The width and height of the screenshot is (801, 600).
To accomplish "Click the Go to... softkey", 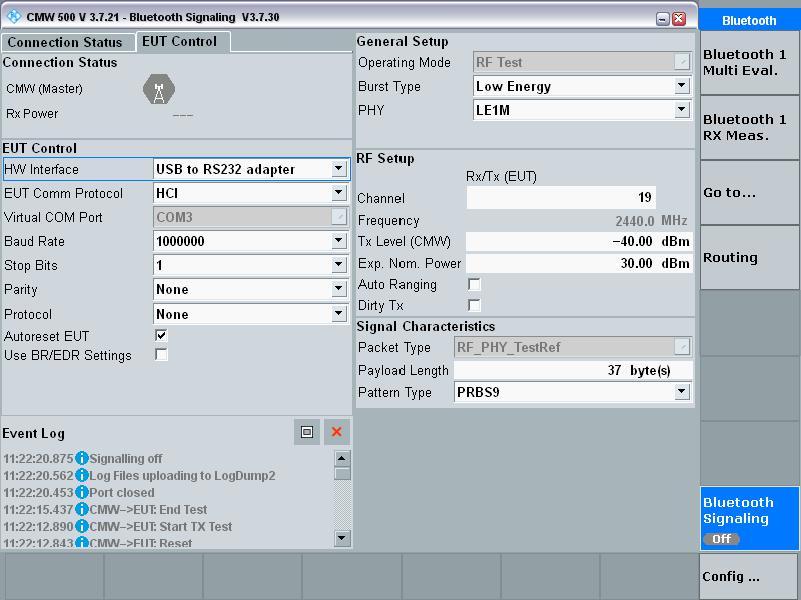I will coord(749,192).
